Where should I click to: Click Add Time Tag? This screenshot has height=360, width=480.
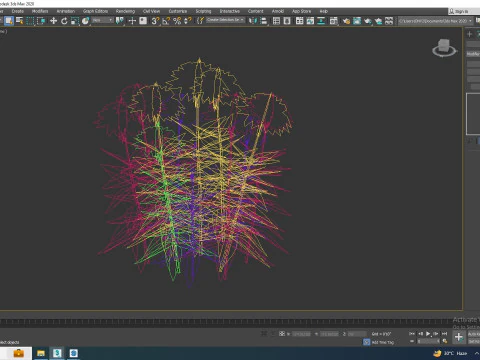coord(383,342)
